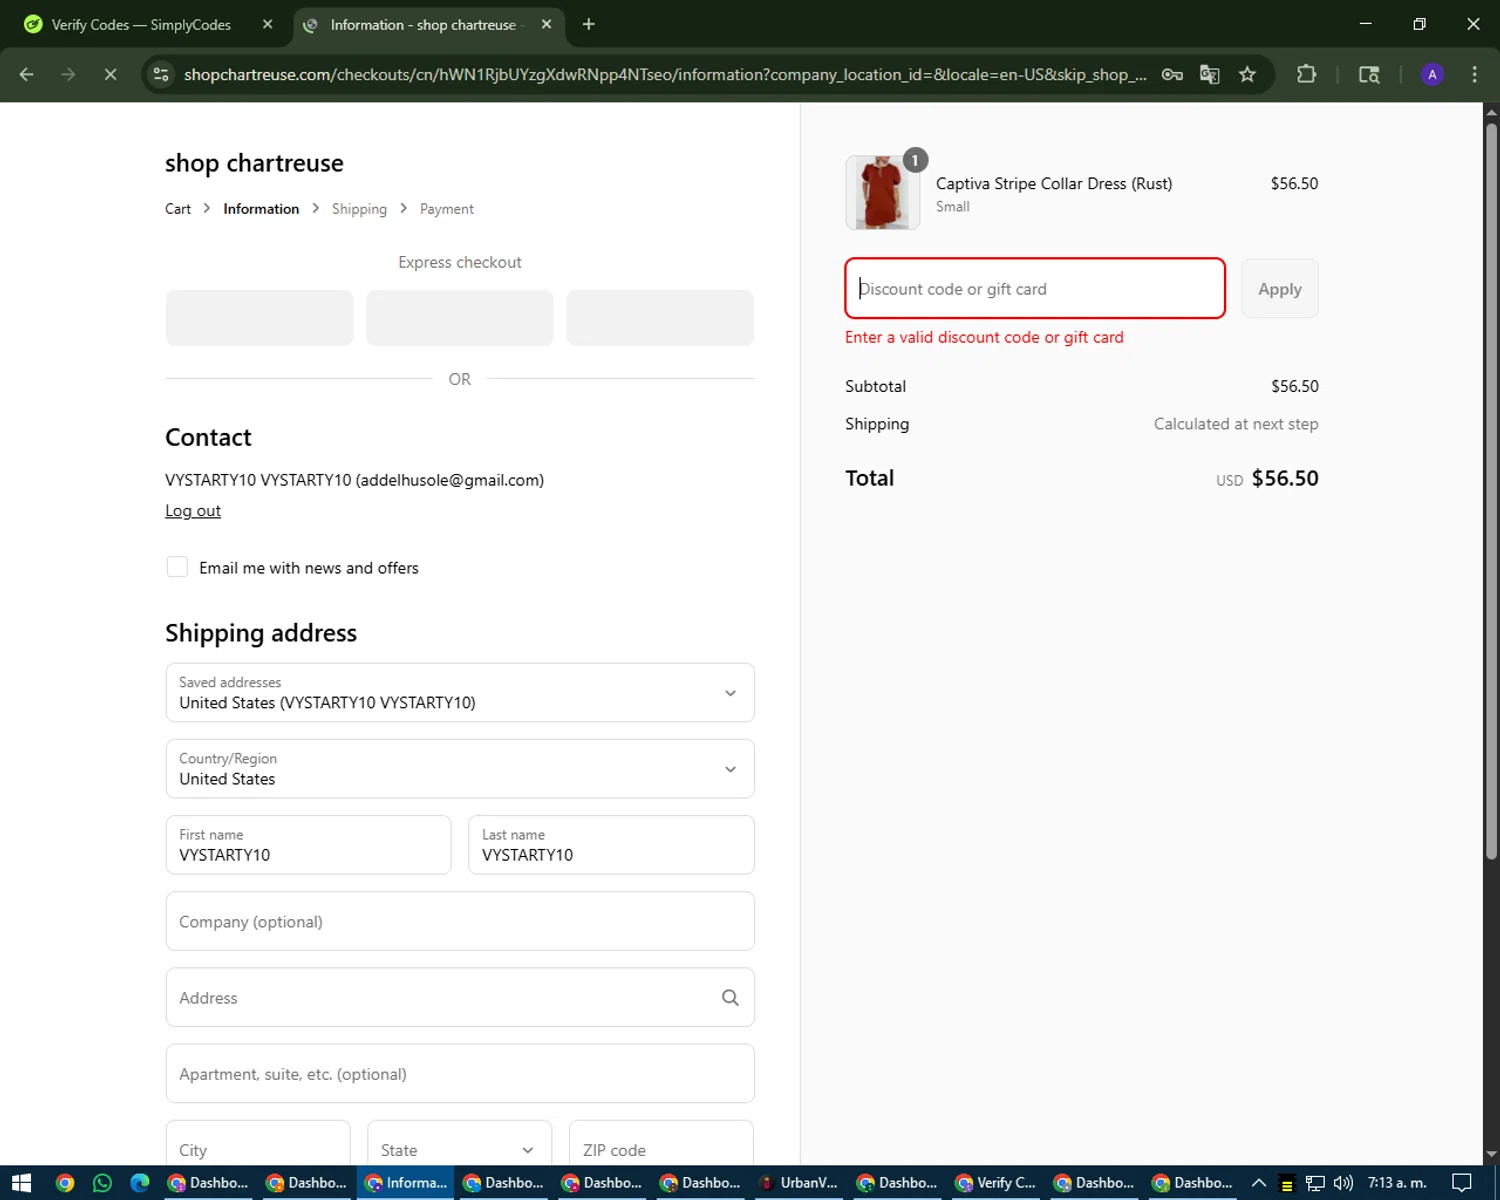Switch to the Verify Codes SimplyCodes tab

pos(146,24)
